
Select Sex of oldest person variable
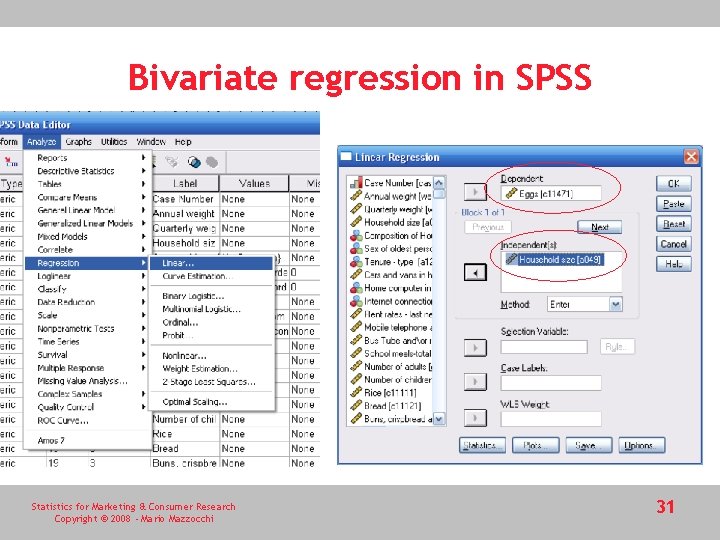[x=391, y=249]
